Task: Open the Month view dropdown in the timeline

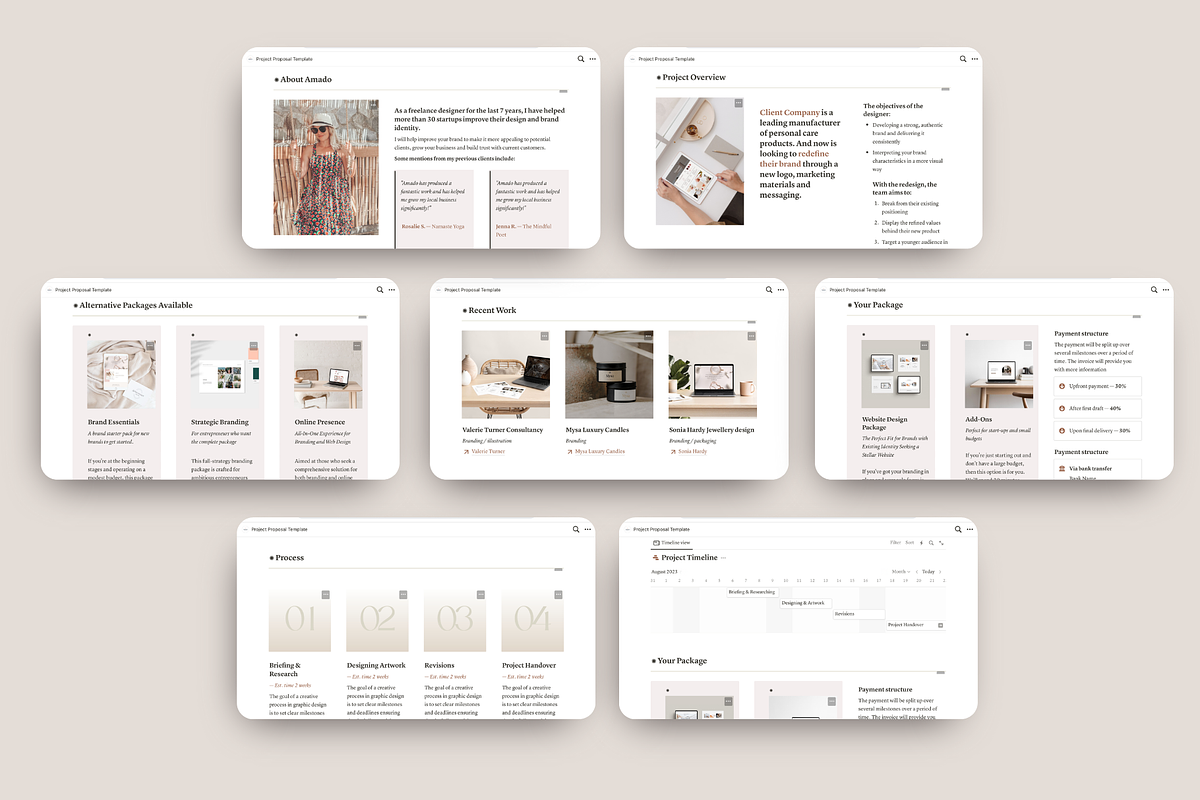Action: 901,572
